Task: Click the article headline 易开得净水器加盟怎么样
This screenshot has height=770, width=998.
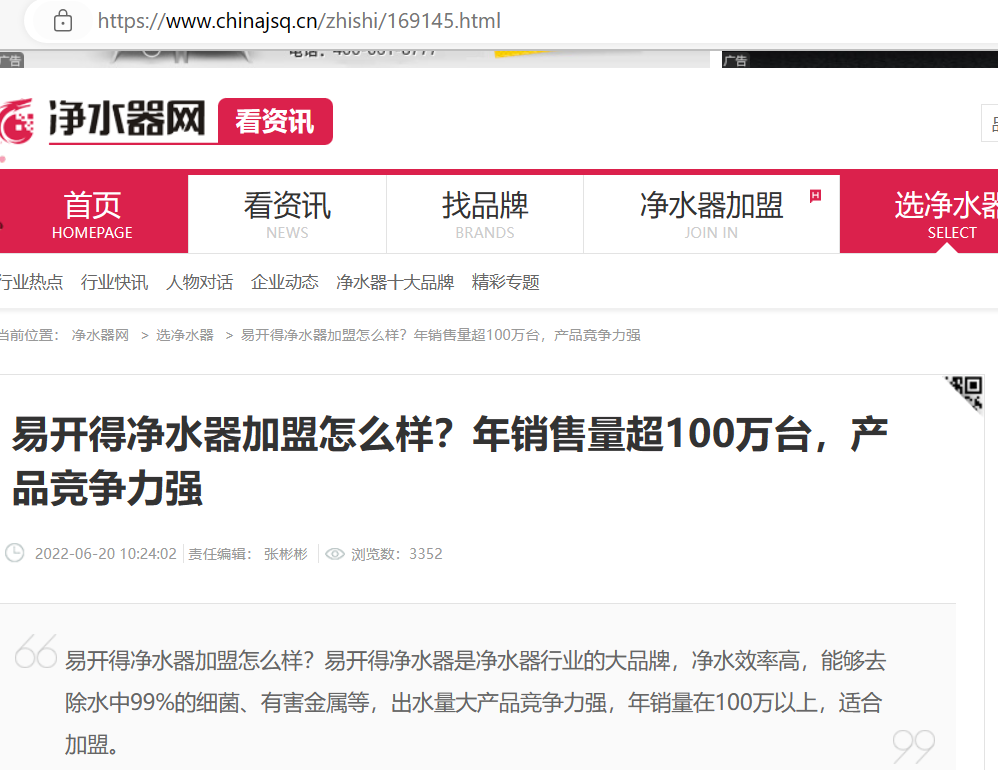Action: [x=449, y=461]
